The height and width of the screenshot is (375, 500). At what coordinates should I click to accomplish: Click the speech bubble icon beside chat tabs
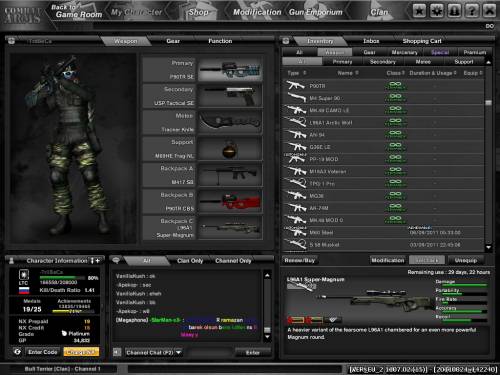point(116,260)
